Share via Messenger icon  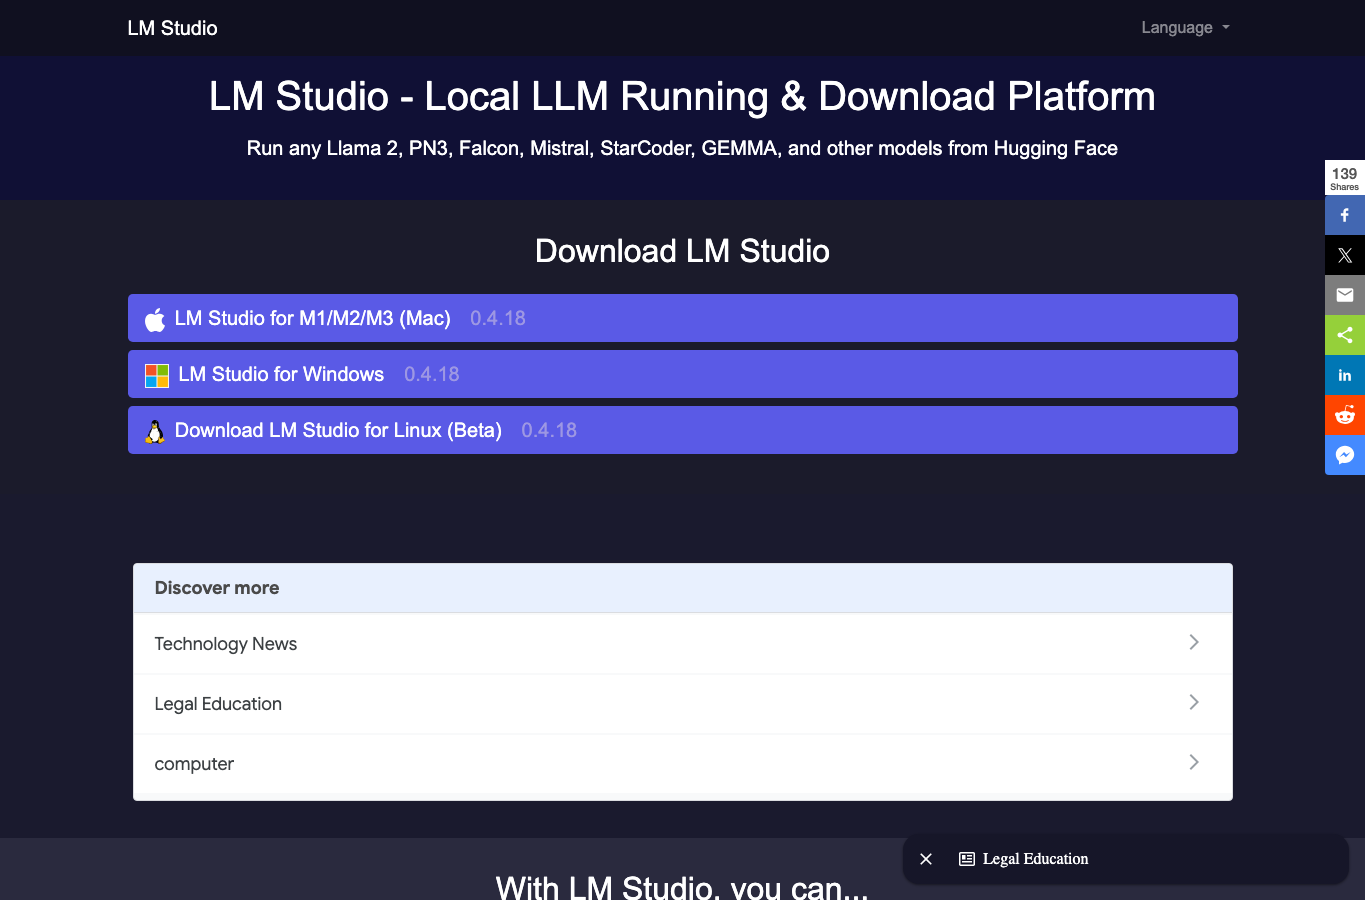pyautogui.click(x=1345, y=455)
